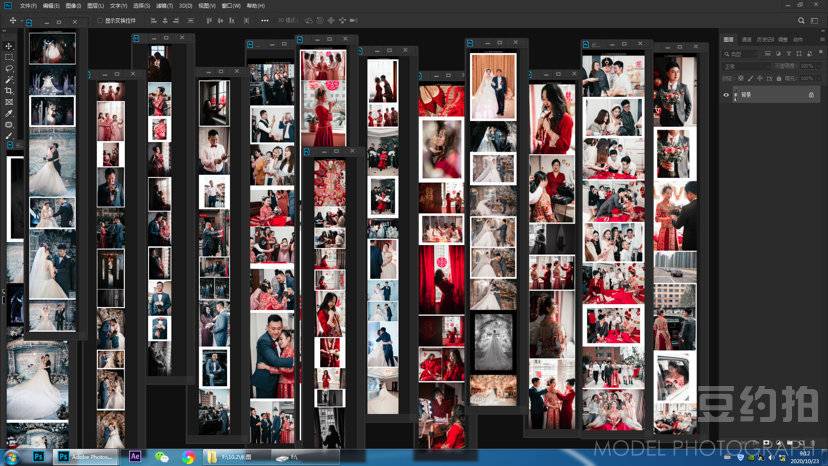
Task: Click the groom hugging bride large photo
Action: coord(272,355)
